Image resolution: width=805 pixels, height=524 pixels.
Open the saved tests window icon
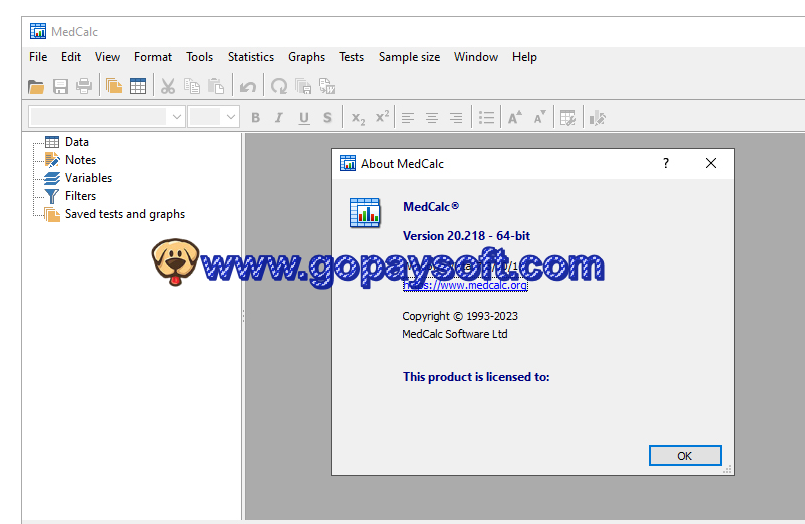click(113, 86)
